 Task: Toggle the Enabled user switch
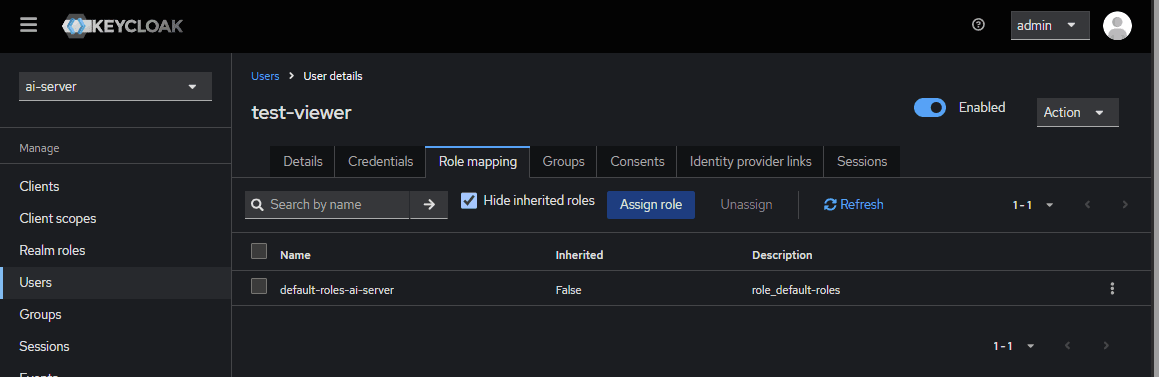click(930, 108)
